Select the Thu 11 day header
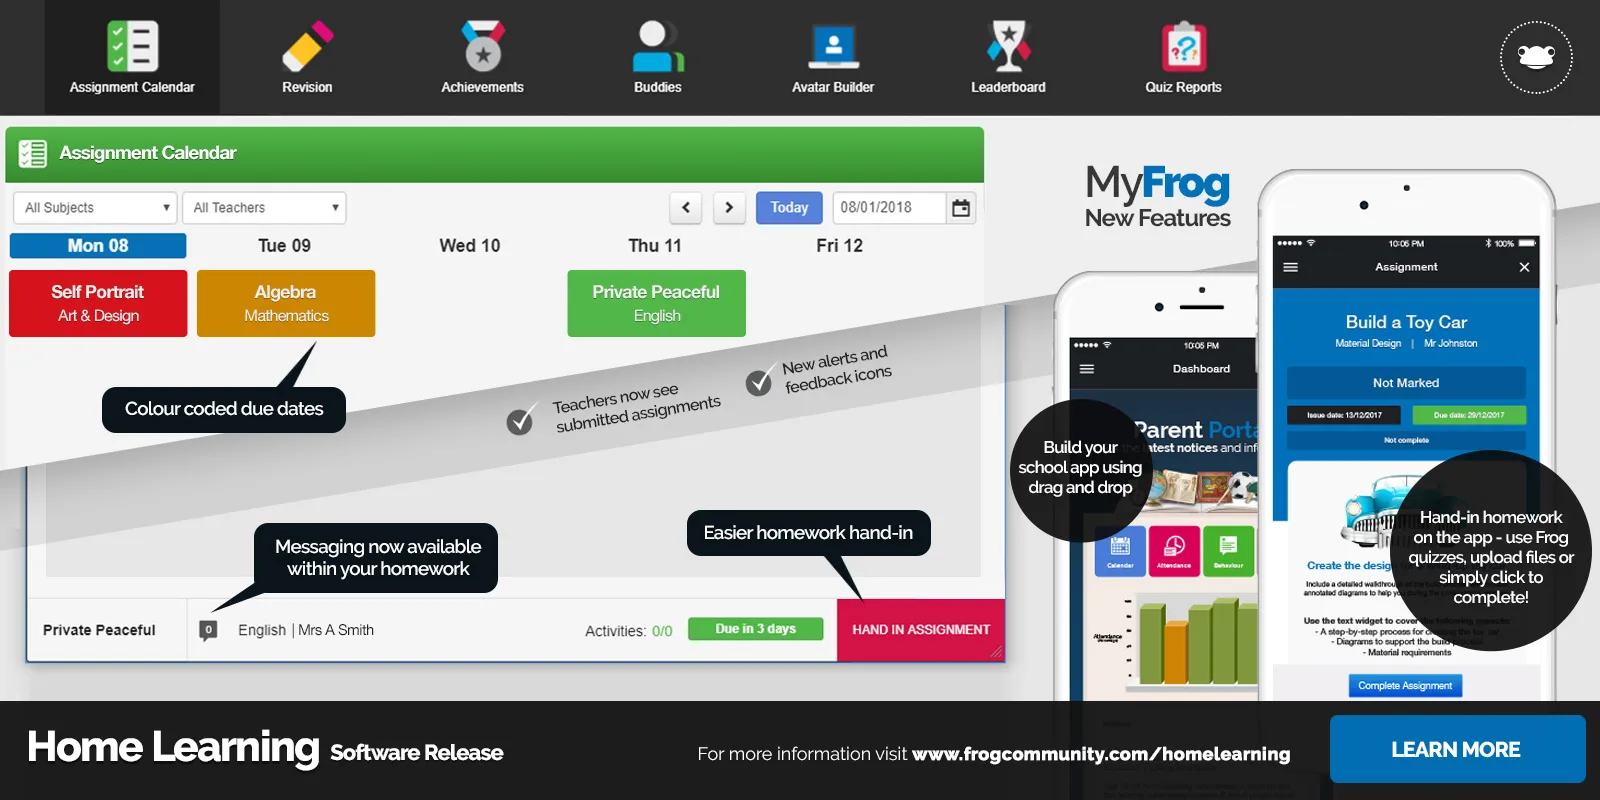 click(655, 246)
